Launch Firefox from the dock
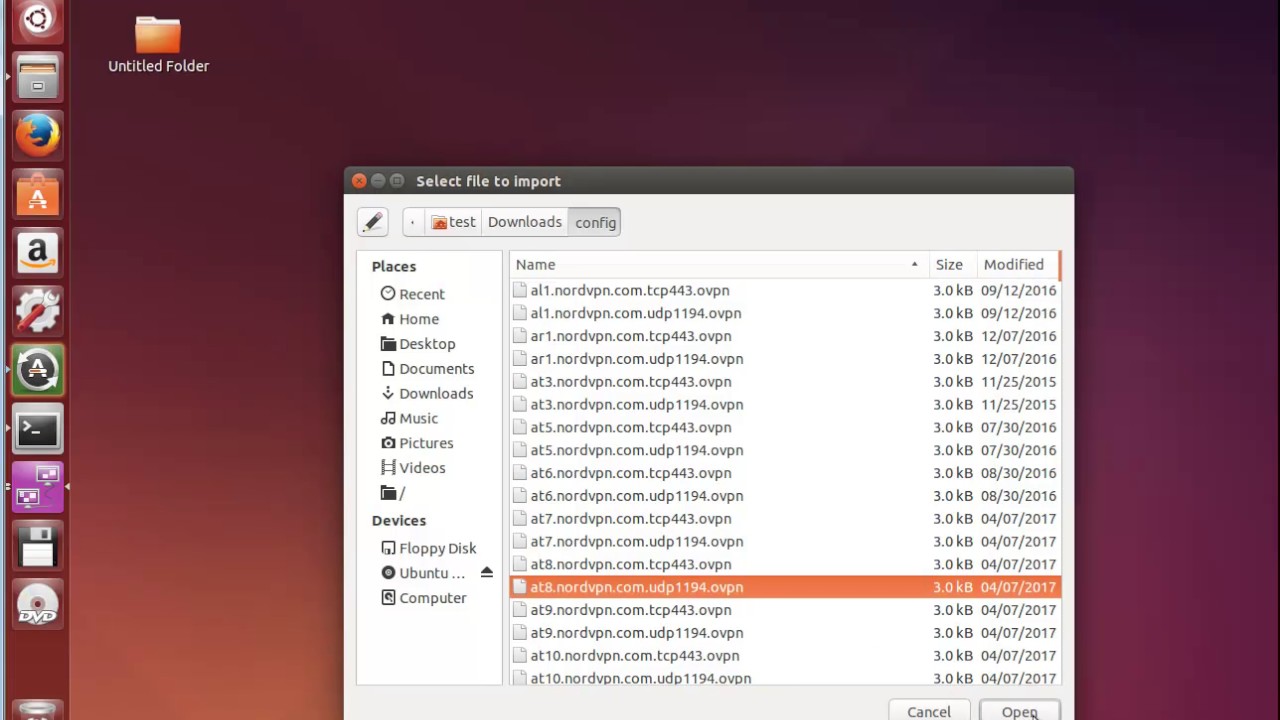Image resolution: width=1280 pixels, height=720 pixels. 38,135
